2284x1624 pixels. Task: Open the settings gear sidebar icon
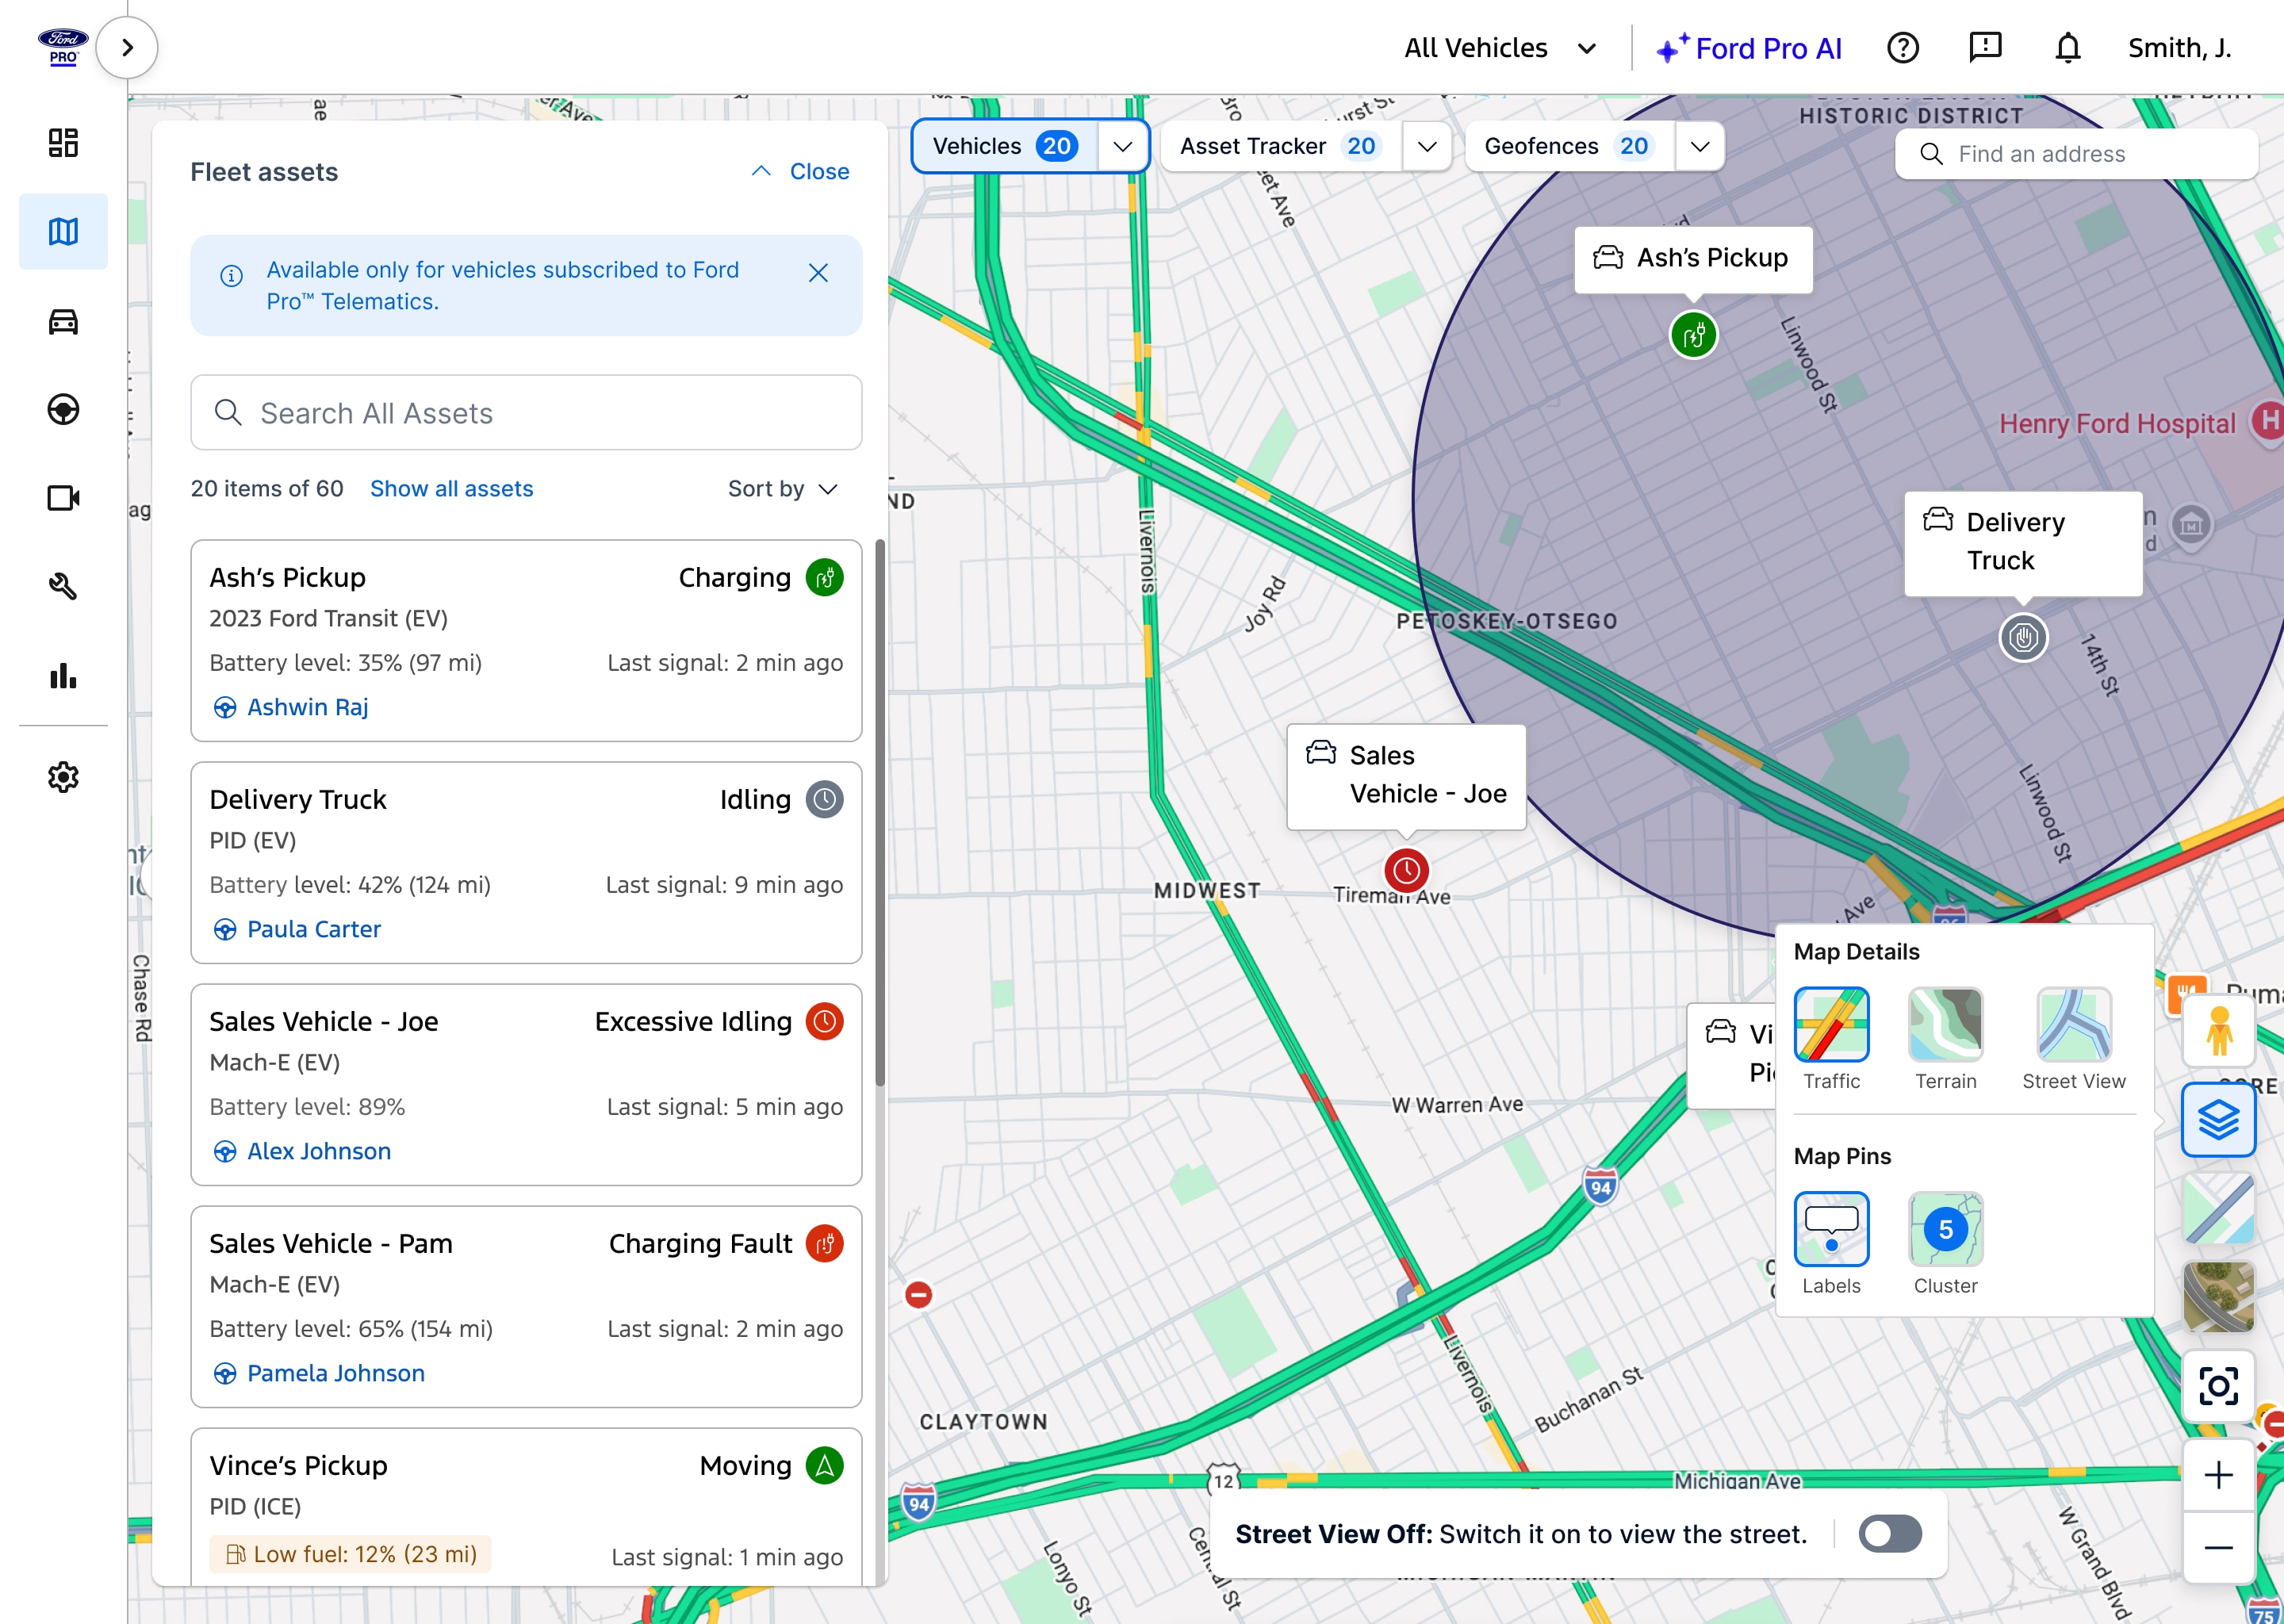click(x=63, y=777)
